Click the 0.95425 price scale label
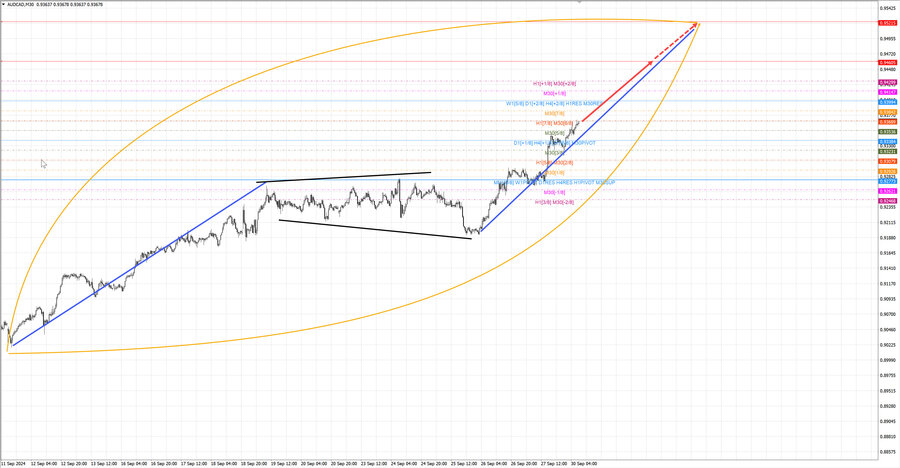Viewport: 900px width, 468px height. (887, 8)
